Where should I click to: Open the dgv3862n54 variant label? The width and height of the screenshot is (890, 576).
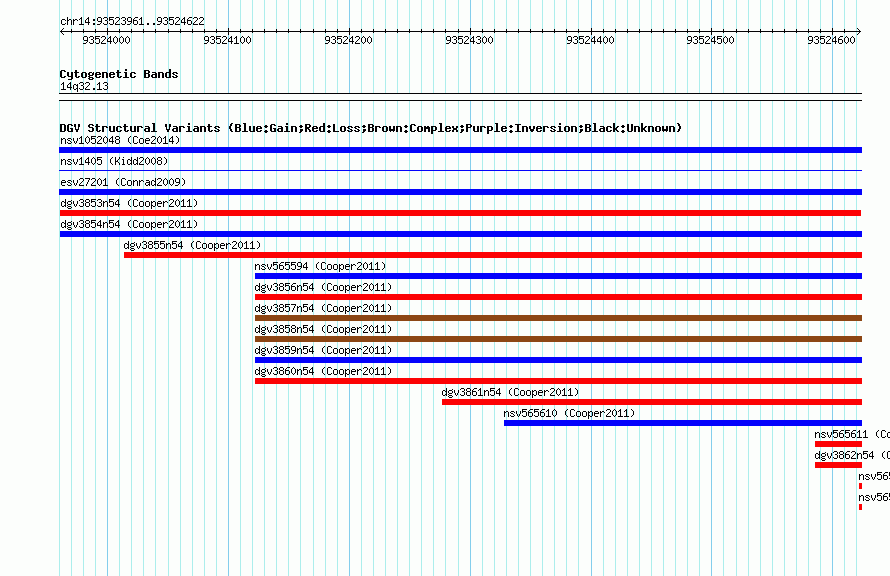tap(852, 455)
